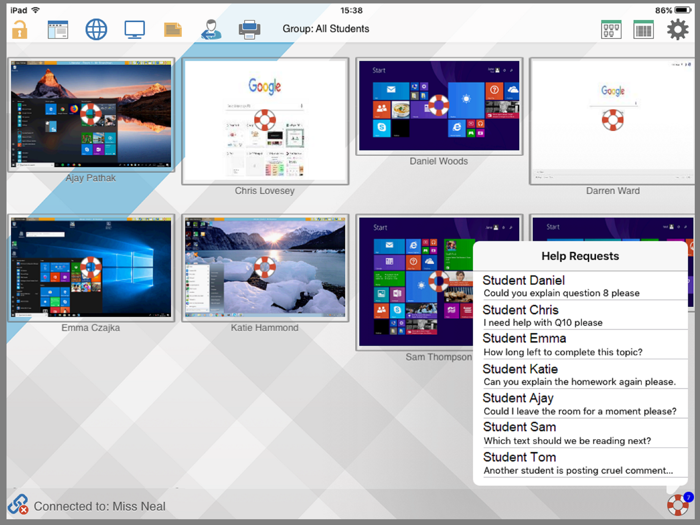Open Student Sam's reading help request
The image size is (700, 525).
(580, 433)
